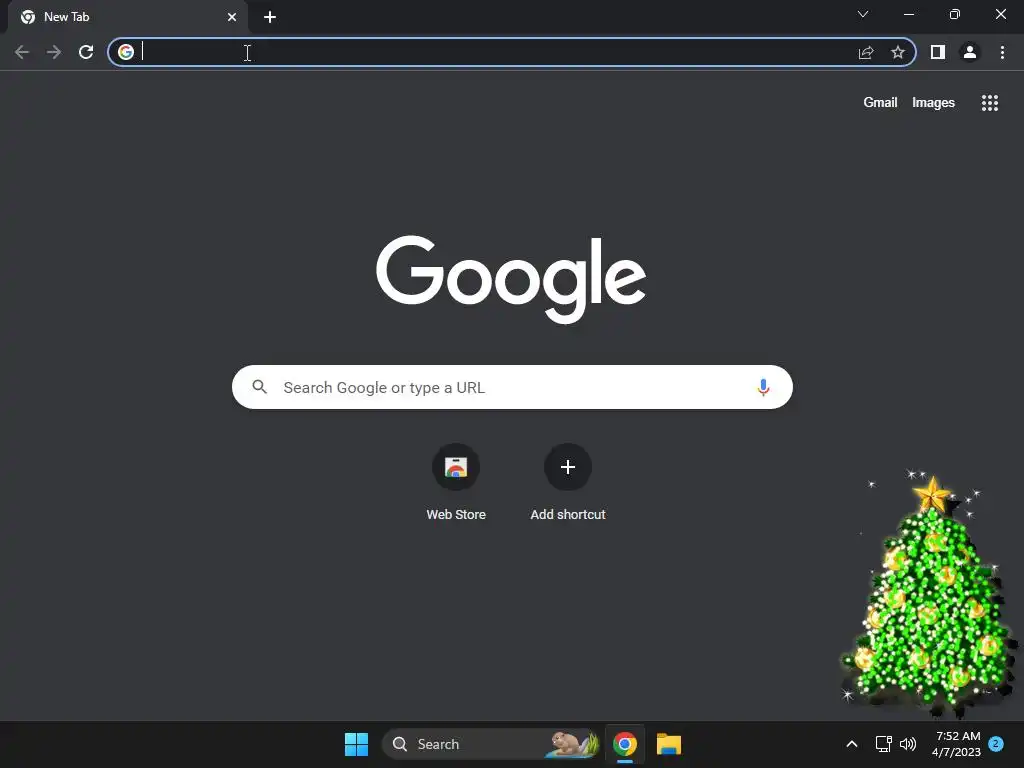
Task: Open the Images link
Action: click(x=933, y=103)
